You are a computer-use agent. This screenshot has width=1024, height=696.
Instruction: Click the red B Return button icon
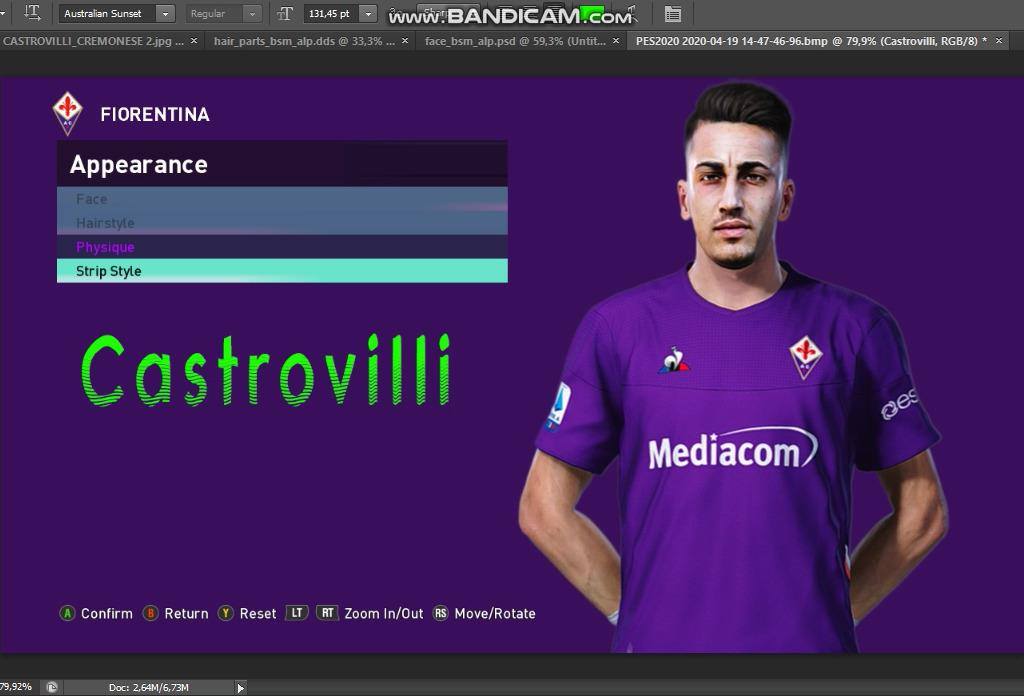[151, 613]
